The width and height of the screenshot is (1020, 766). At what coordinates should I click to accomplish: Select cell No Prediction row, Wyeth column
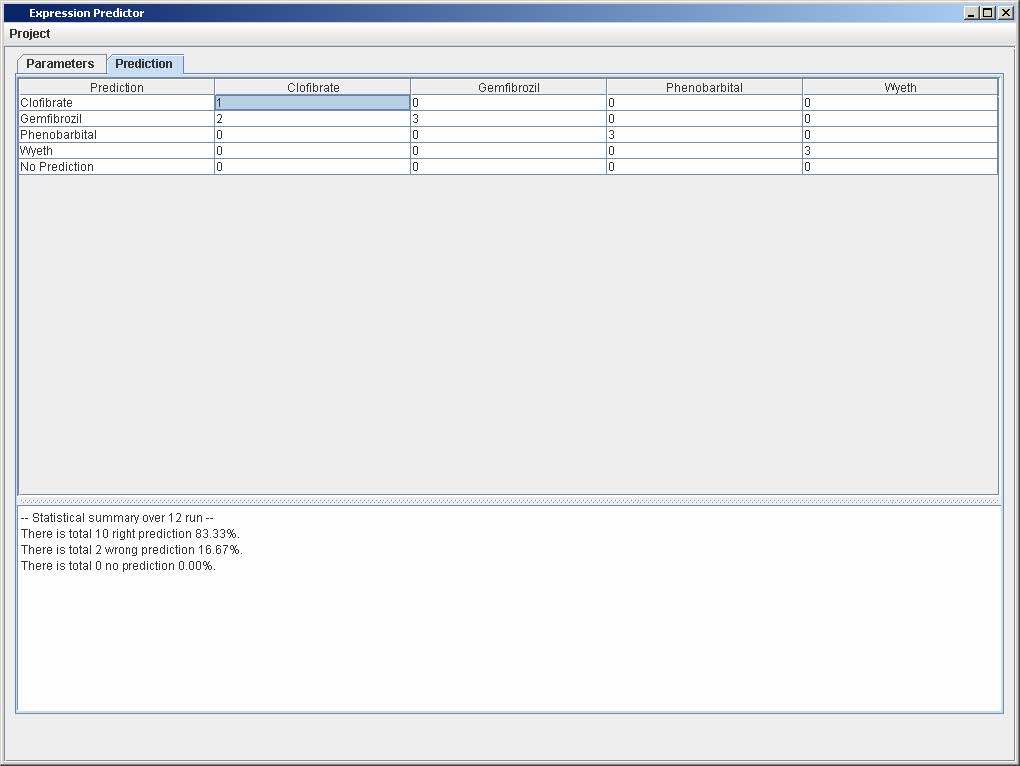[x=900, y=166]
